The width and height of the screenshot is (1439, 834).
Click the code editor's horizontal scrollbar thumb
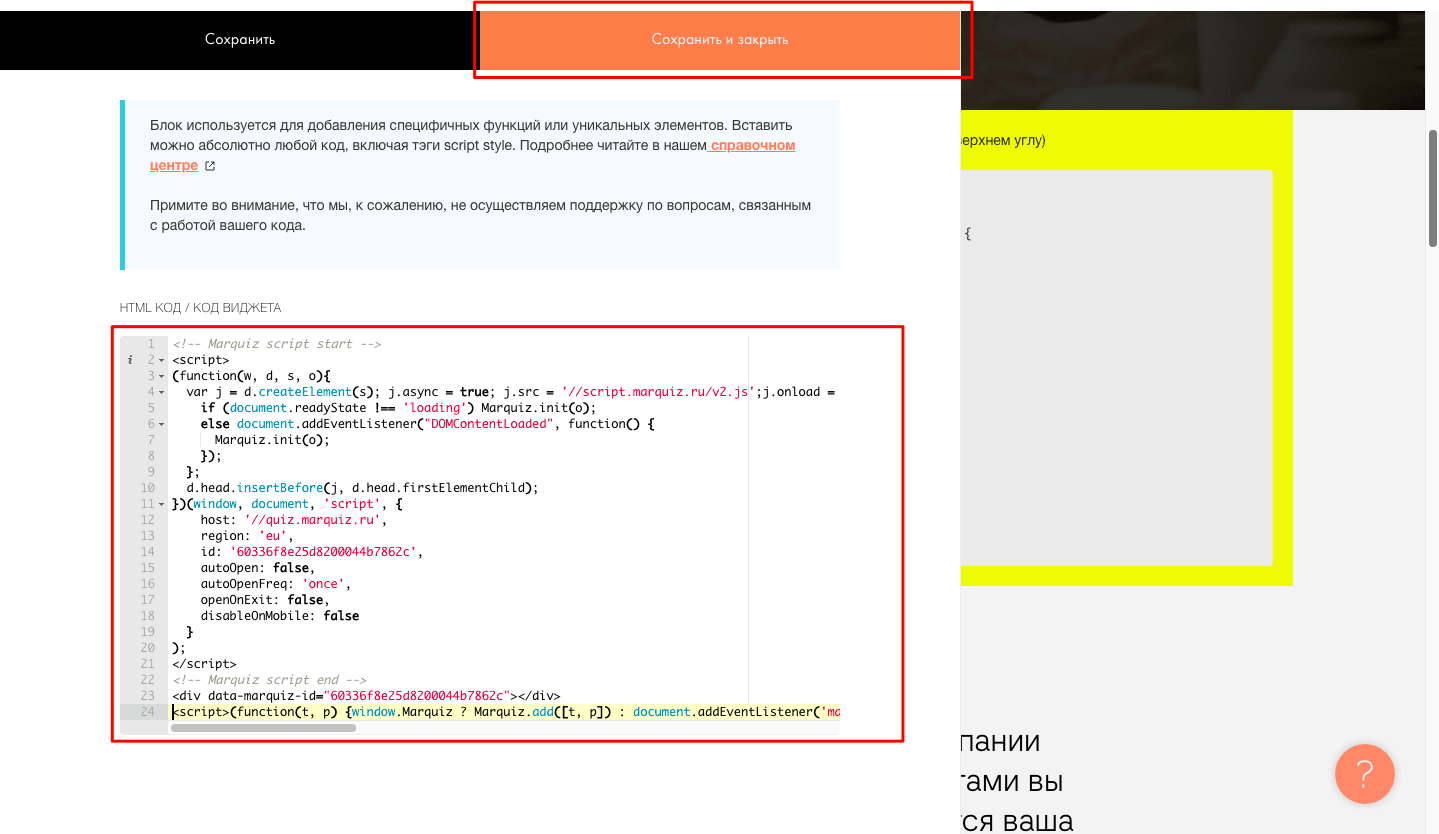[263, 728]
